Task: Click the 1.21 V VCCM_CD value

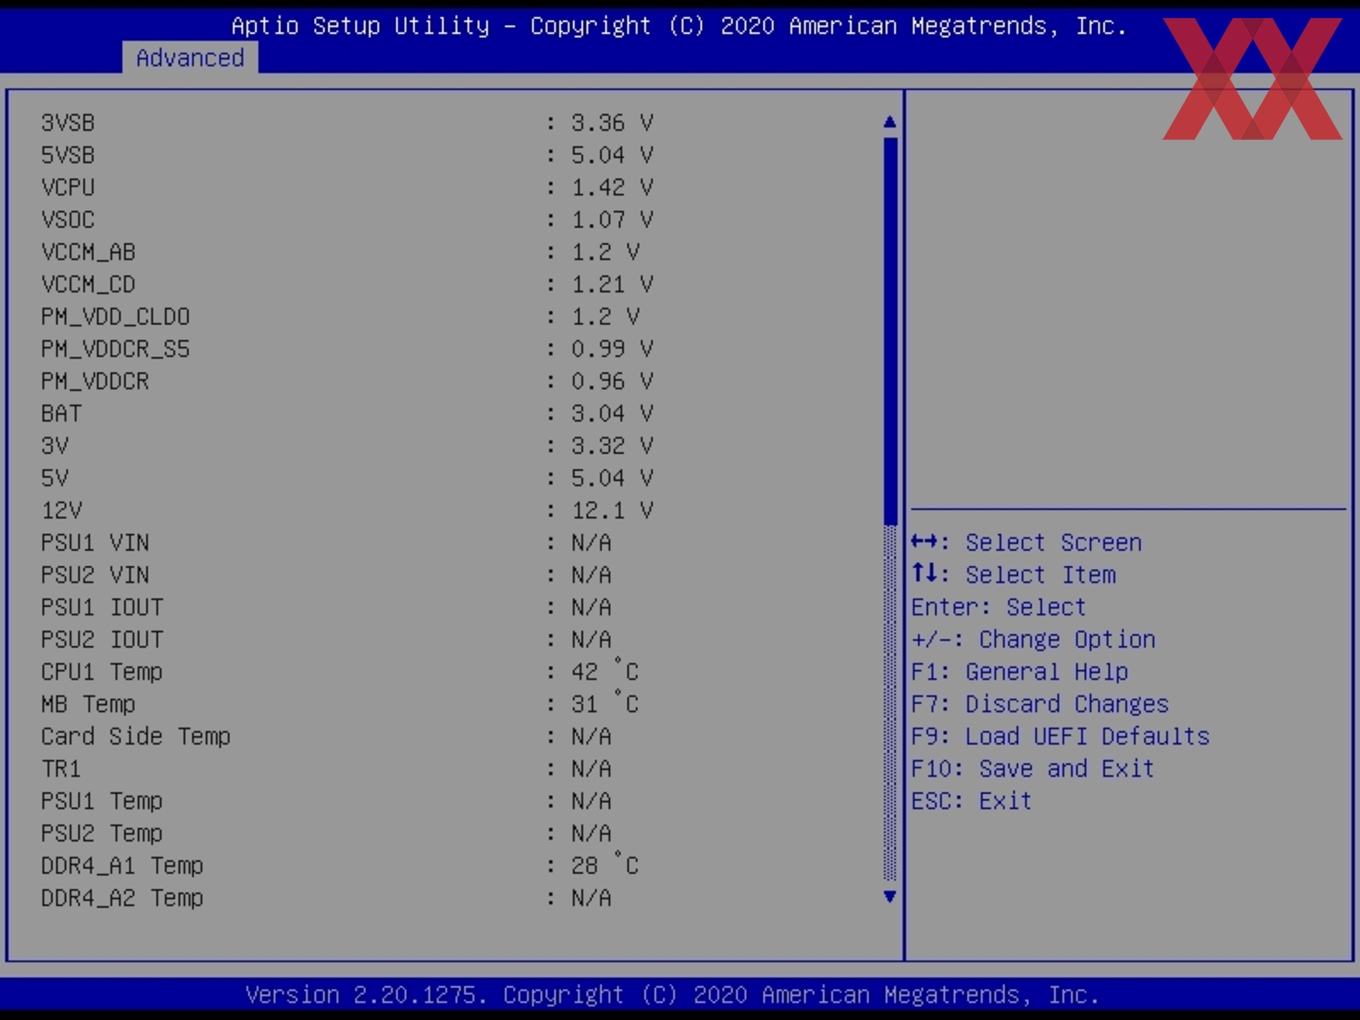Action: point(612,284)
